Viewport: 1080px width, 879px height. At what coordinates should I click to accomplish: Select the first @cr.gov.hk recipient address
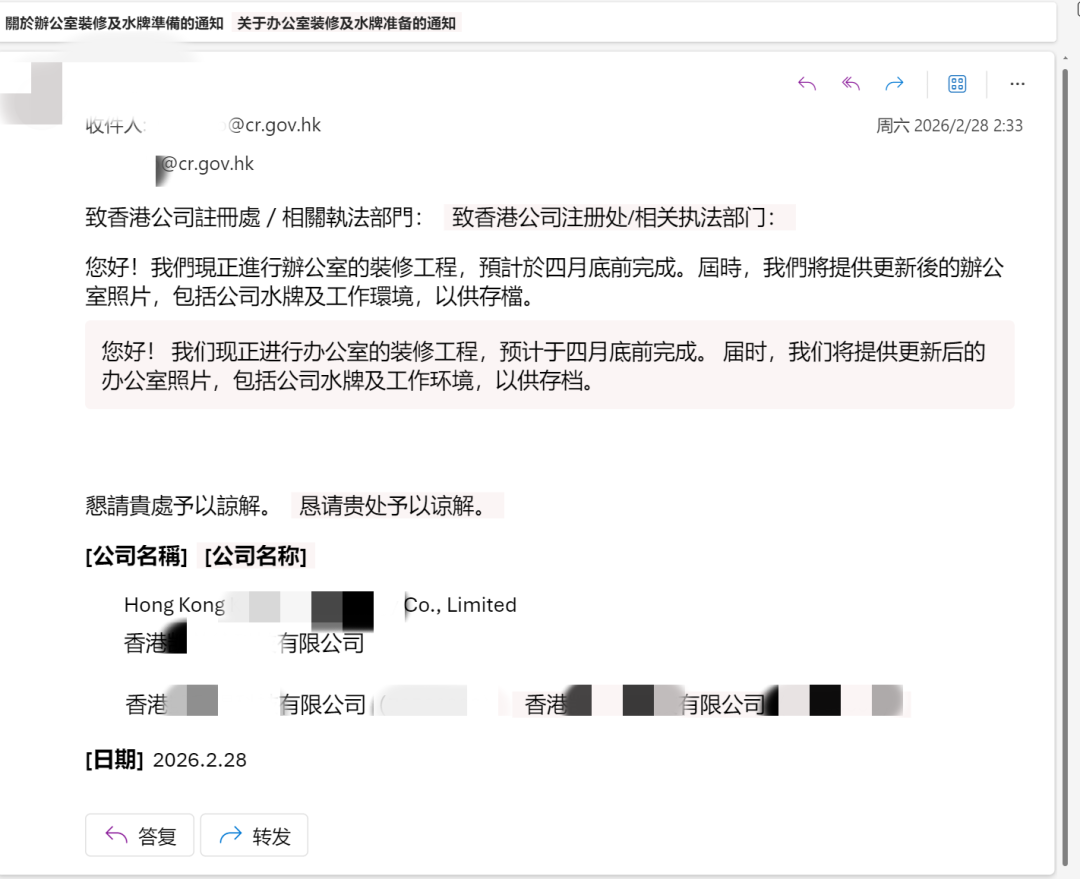coord(273,125)
